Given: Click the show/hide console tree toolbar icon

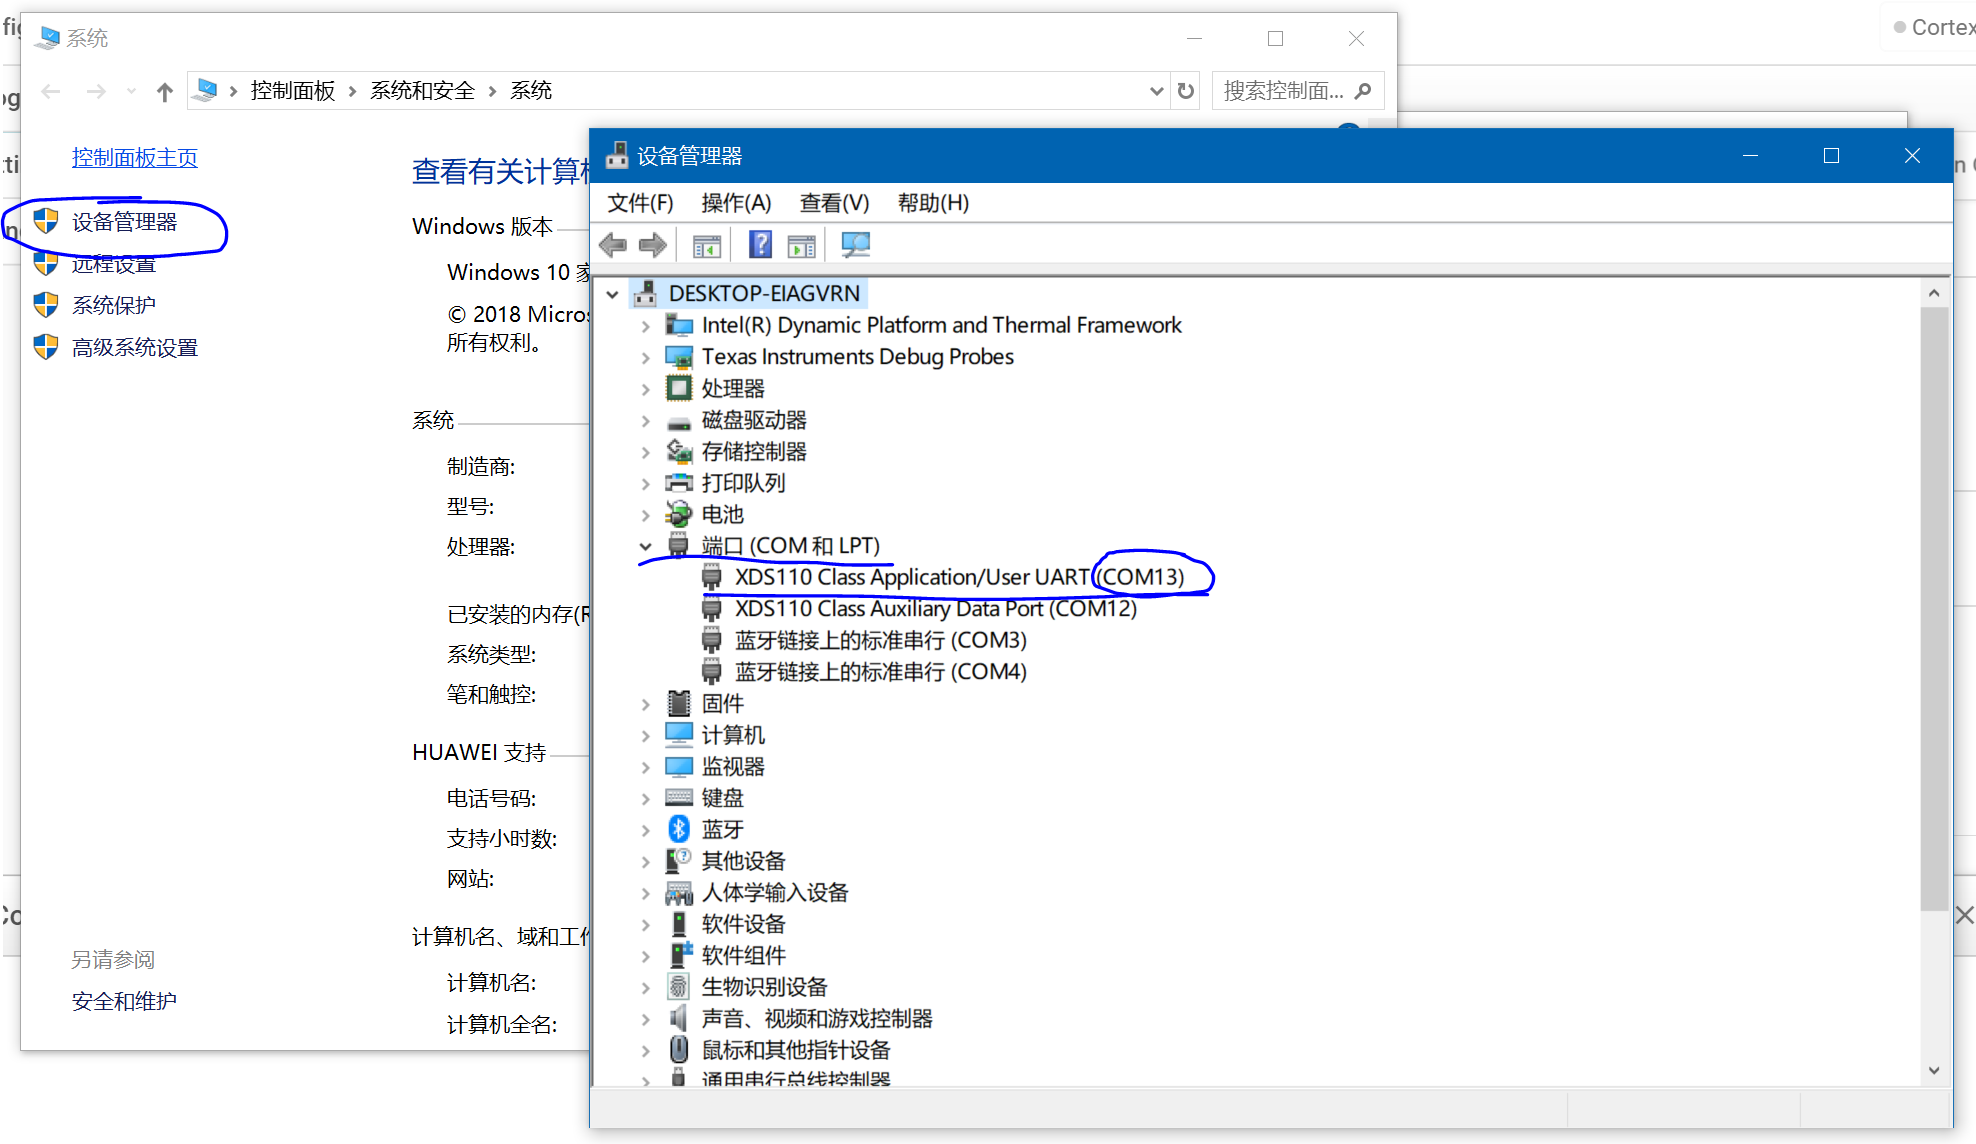Looking at the screenshot, I should click(706, 245).
